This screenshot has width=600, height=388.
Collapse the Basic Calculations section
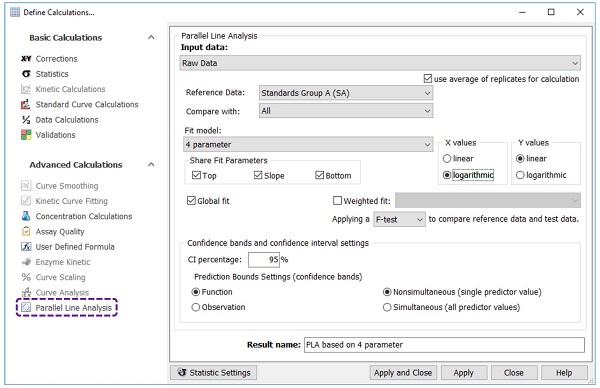point(151,37)
